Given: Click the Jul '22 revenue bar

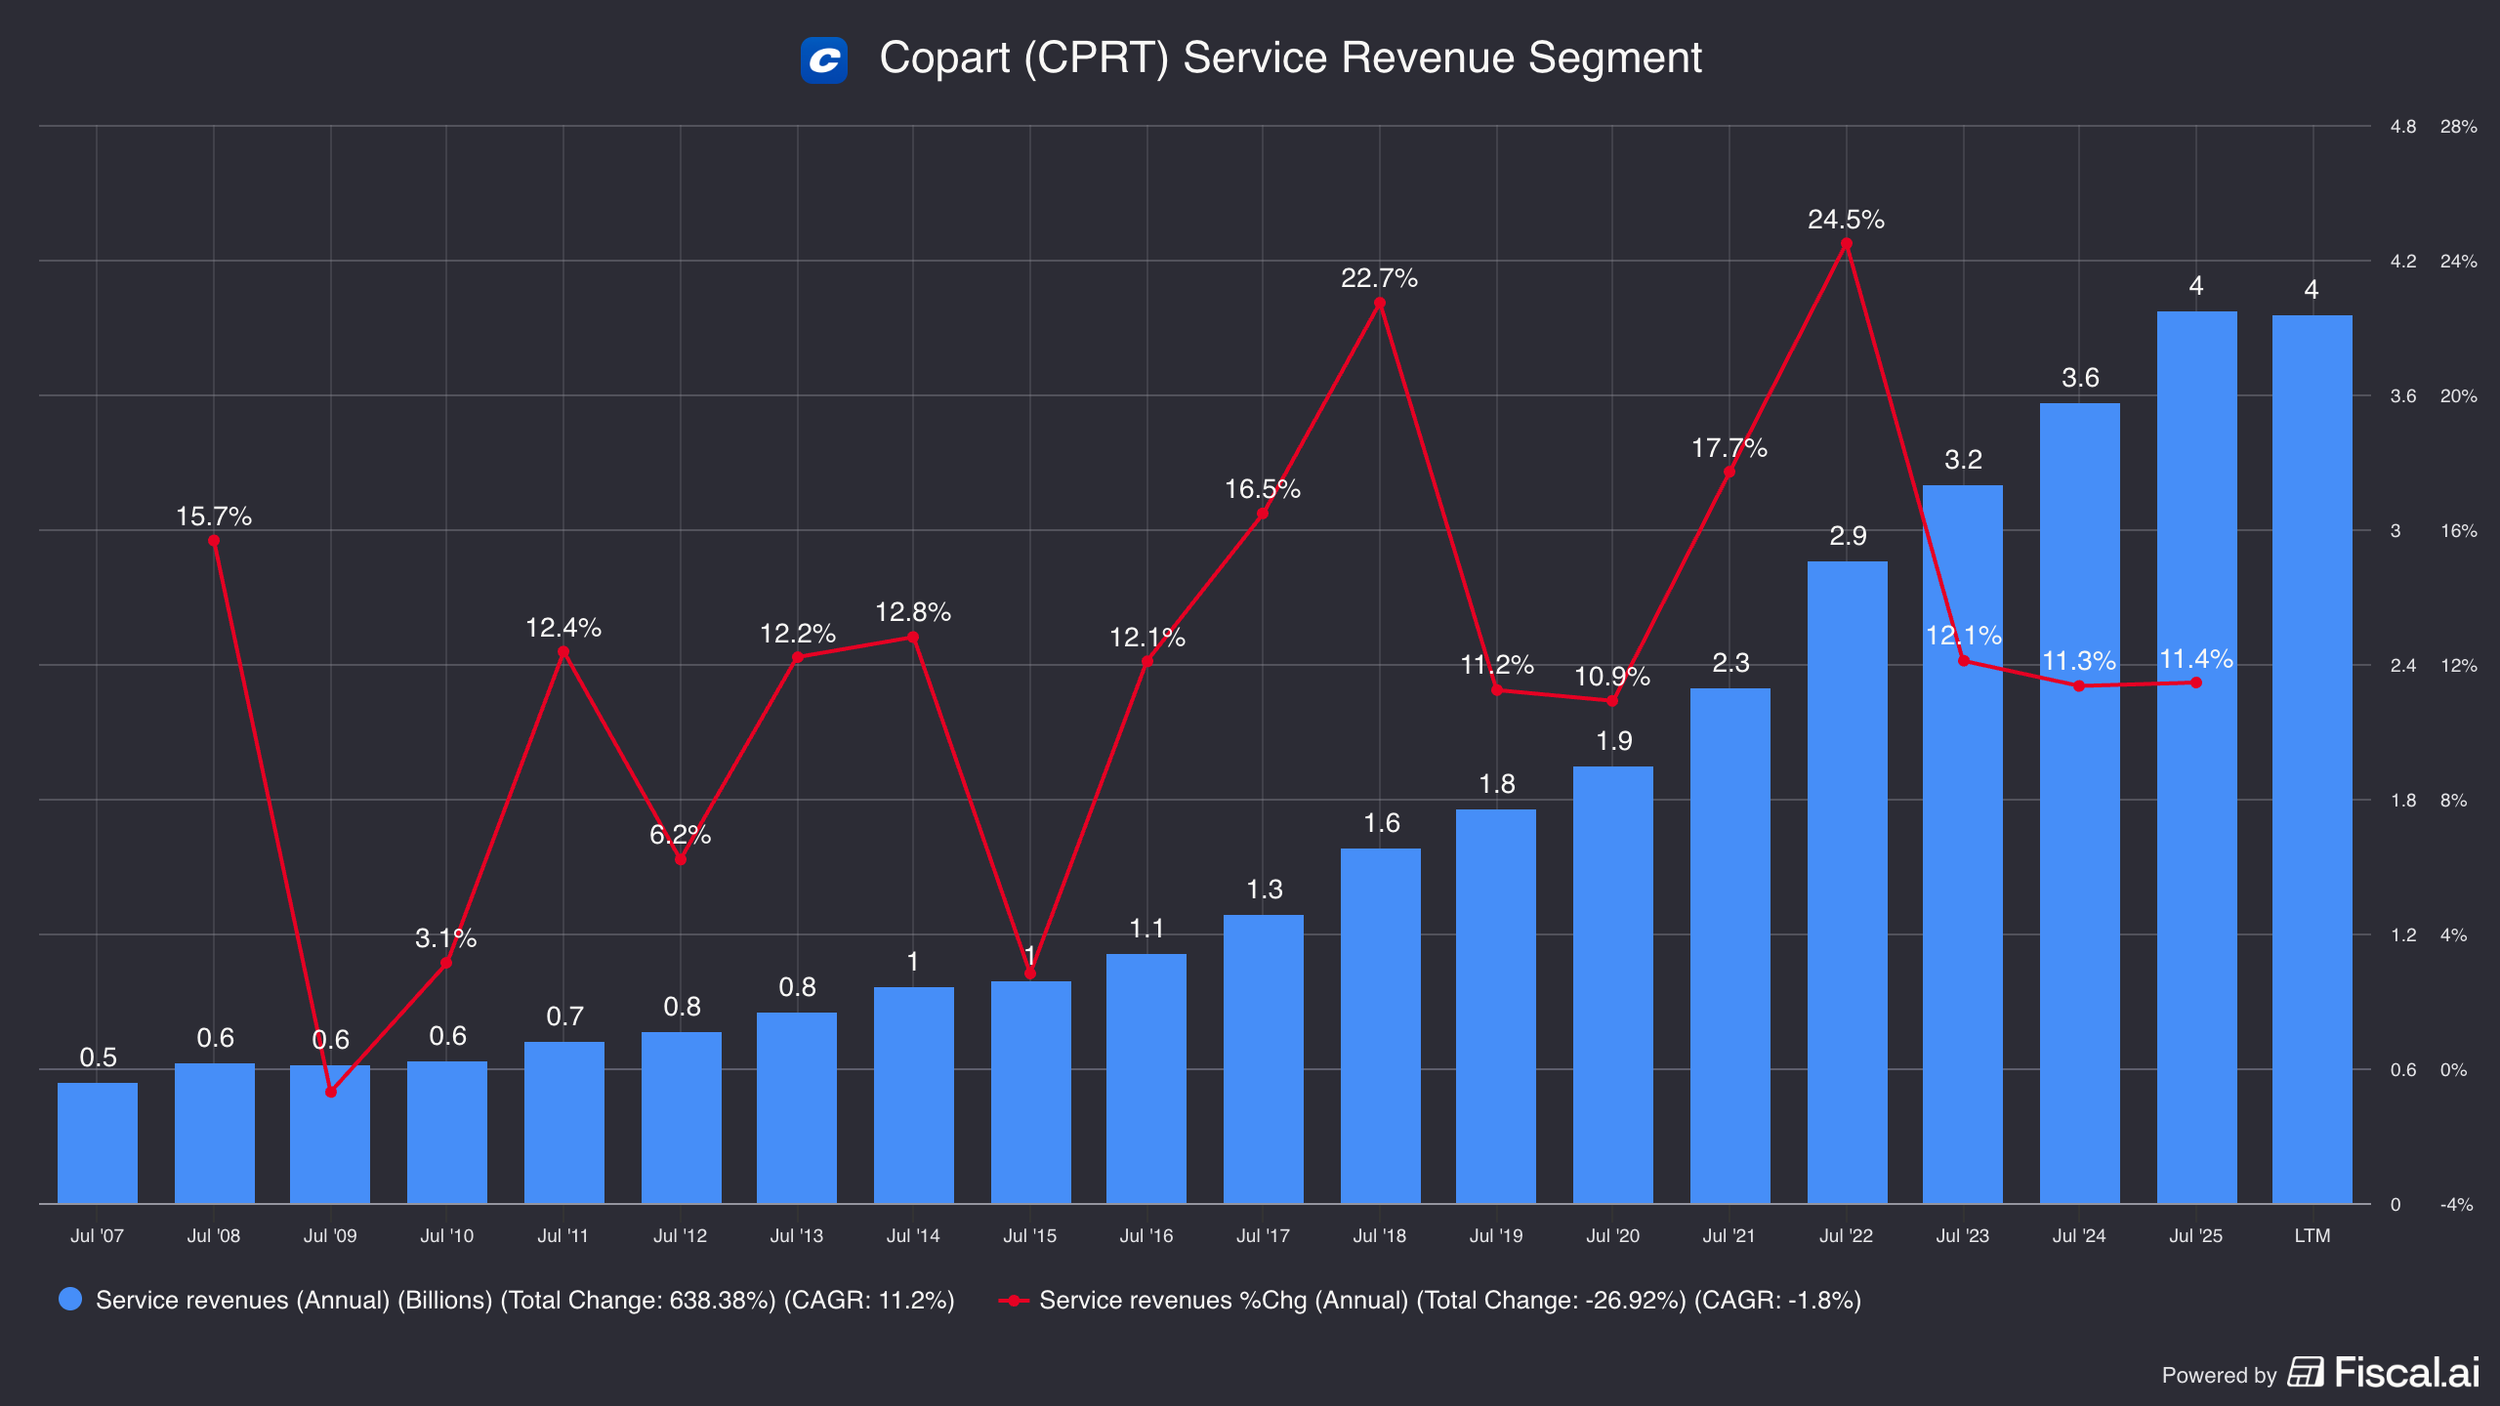Looking at the screenshot, I should (1847, 882).
